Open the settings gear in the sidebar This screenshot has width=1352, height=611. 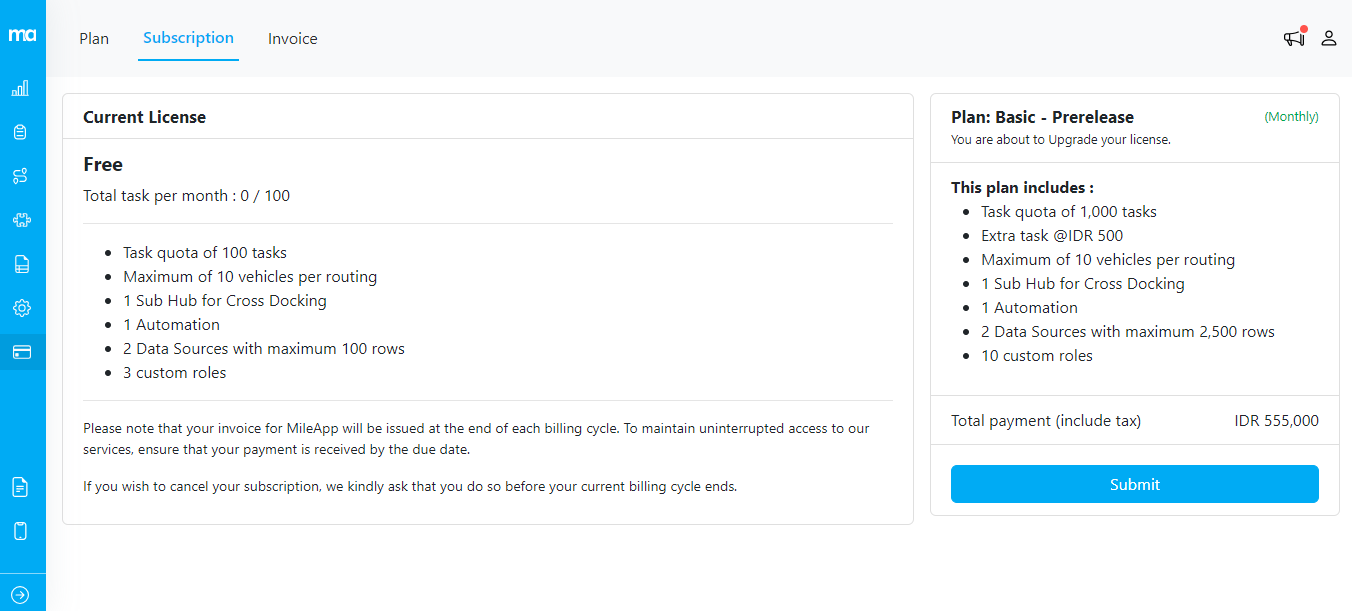pyautogui.click(x=21, y=308)
